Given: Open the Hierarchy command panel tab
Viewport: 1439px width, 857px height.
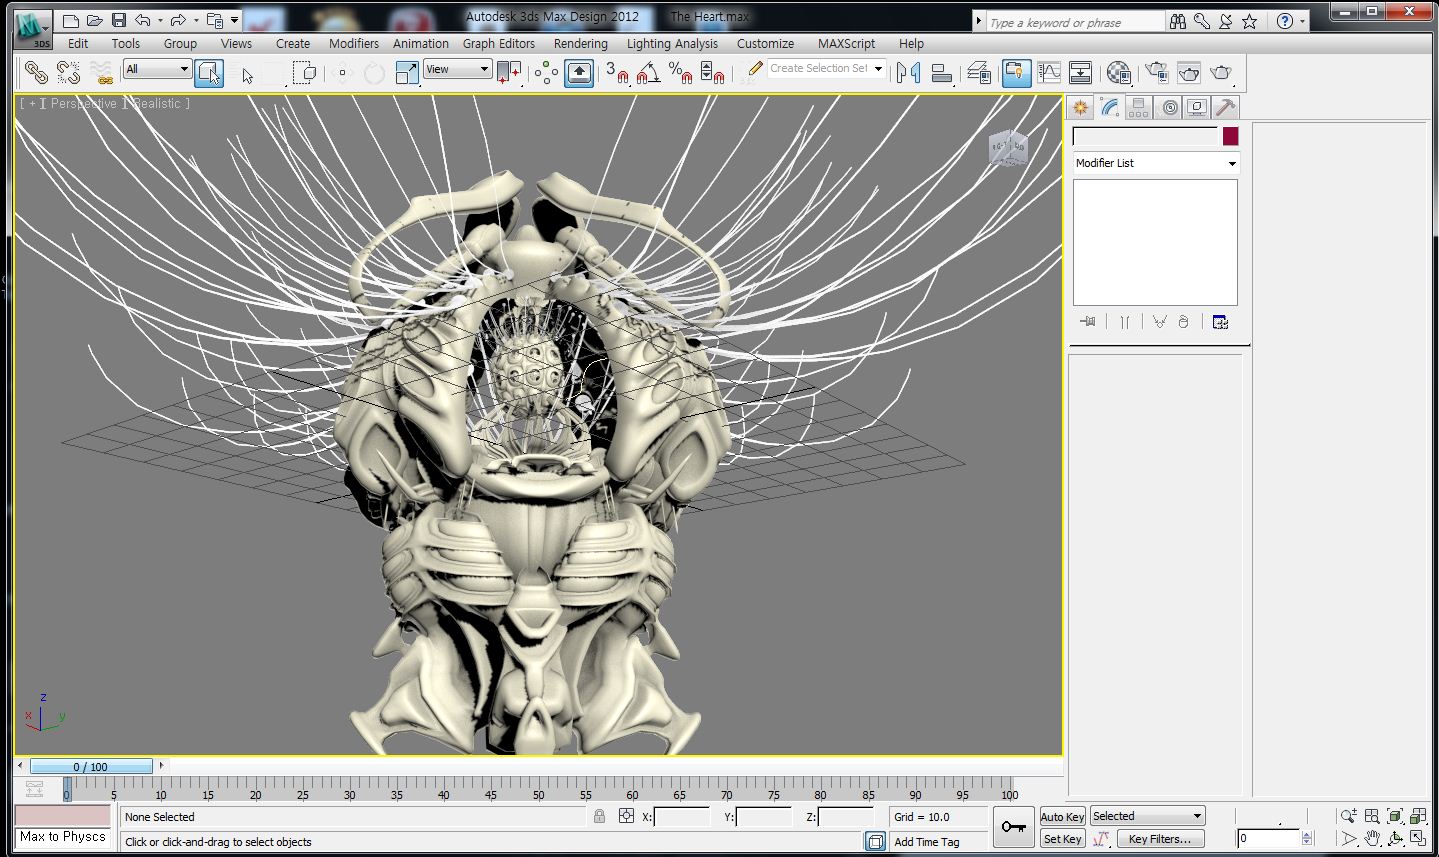Looking at the screenshot, I should click(1138, 108).
